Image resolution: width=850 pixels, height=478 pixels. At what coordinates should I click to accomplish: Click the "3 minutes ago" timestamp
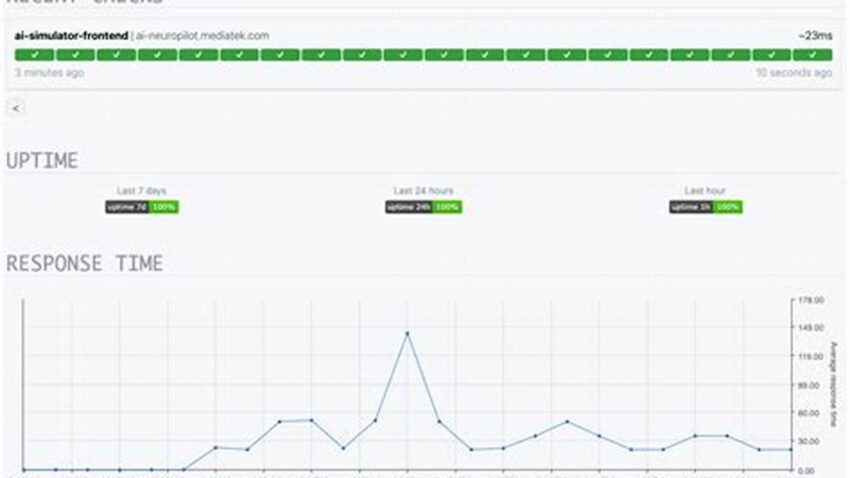pos(49,73)
